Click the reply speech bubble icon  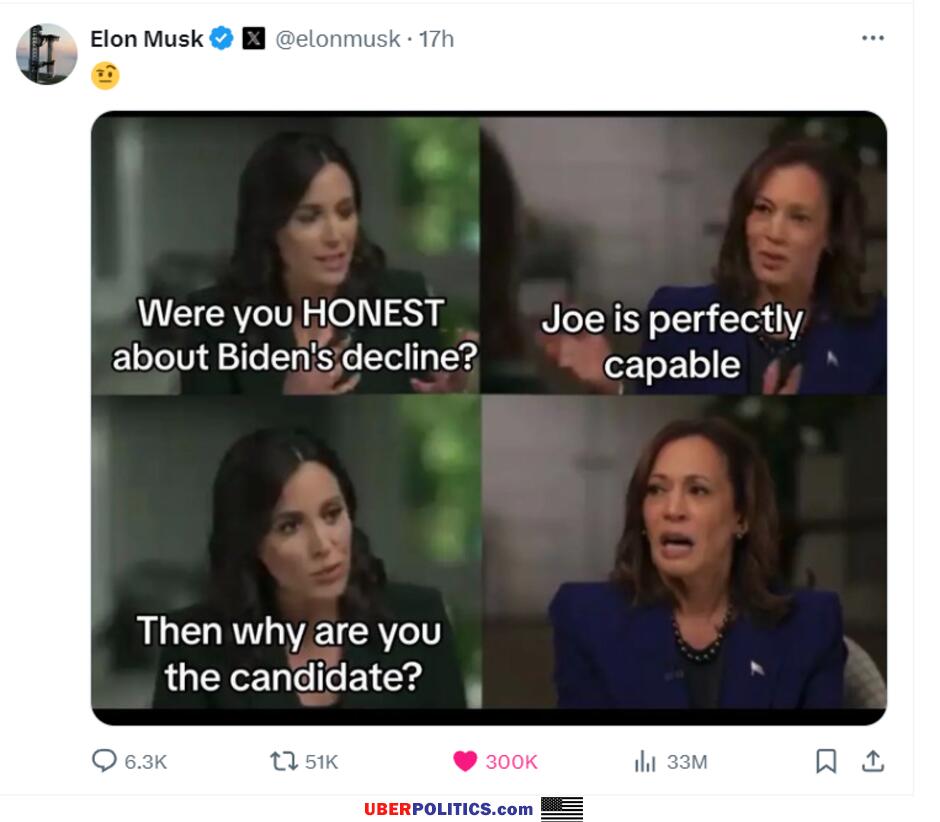[x=104, y=761]
